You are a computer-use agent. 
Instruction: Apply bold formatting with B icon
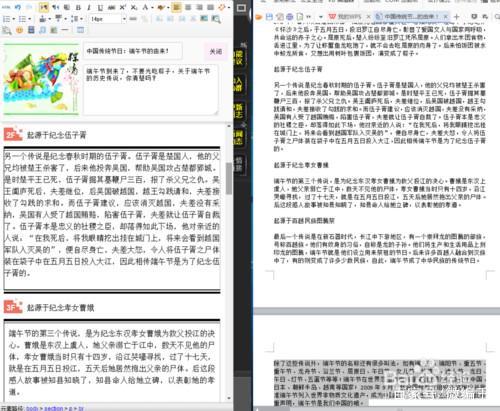tap(78, 7)
